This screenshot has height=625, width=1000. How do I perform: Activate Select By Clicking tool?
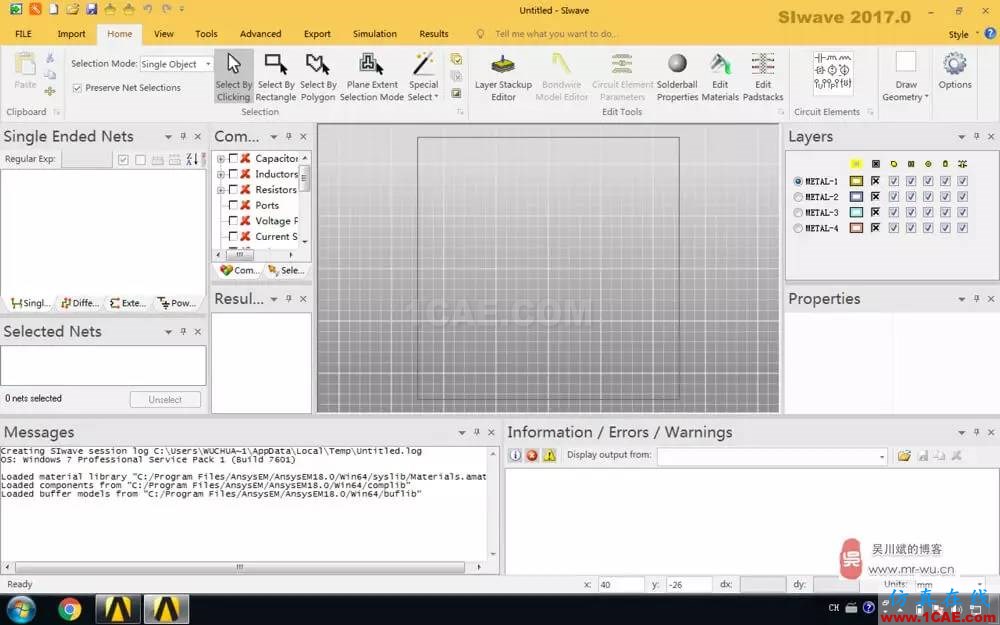233,77
